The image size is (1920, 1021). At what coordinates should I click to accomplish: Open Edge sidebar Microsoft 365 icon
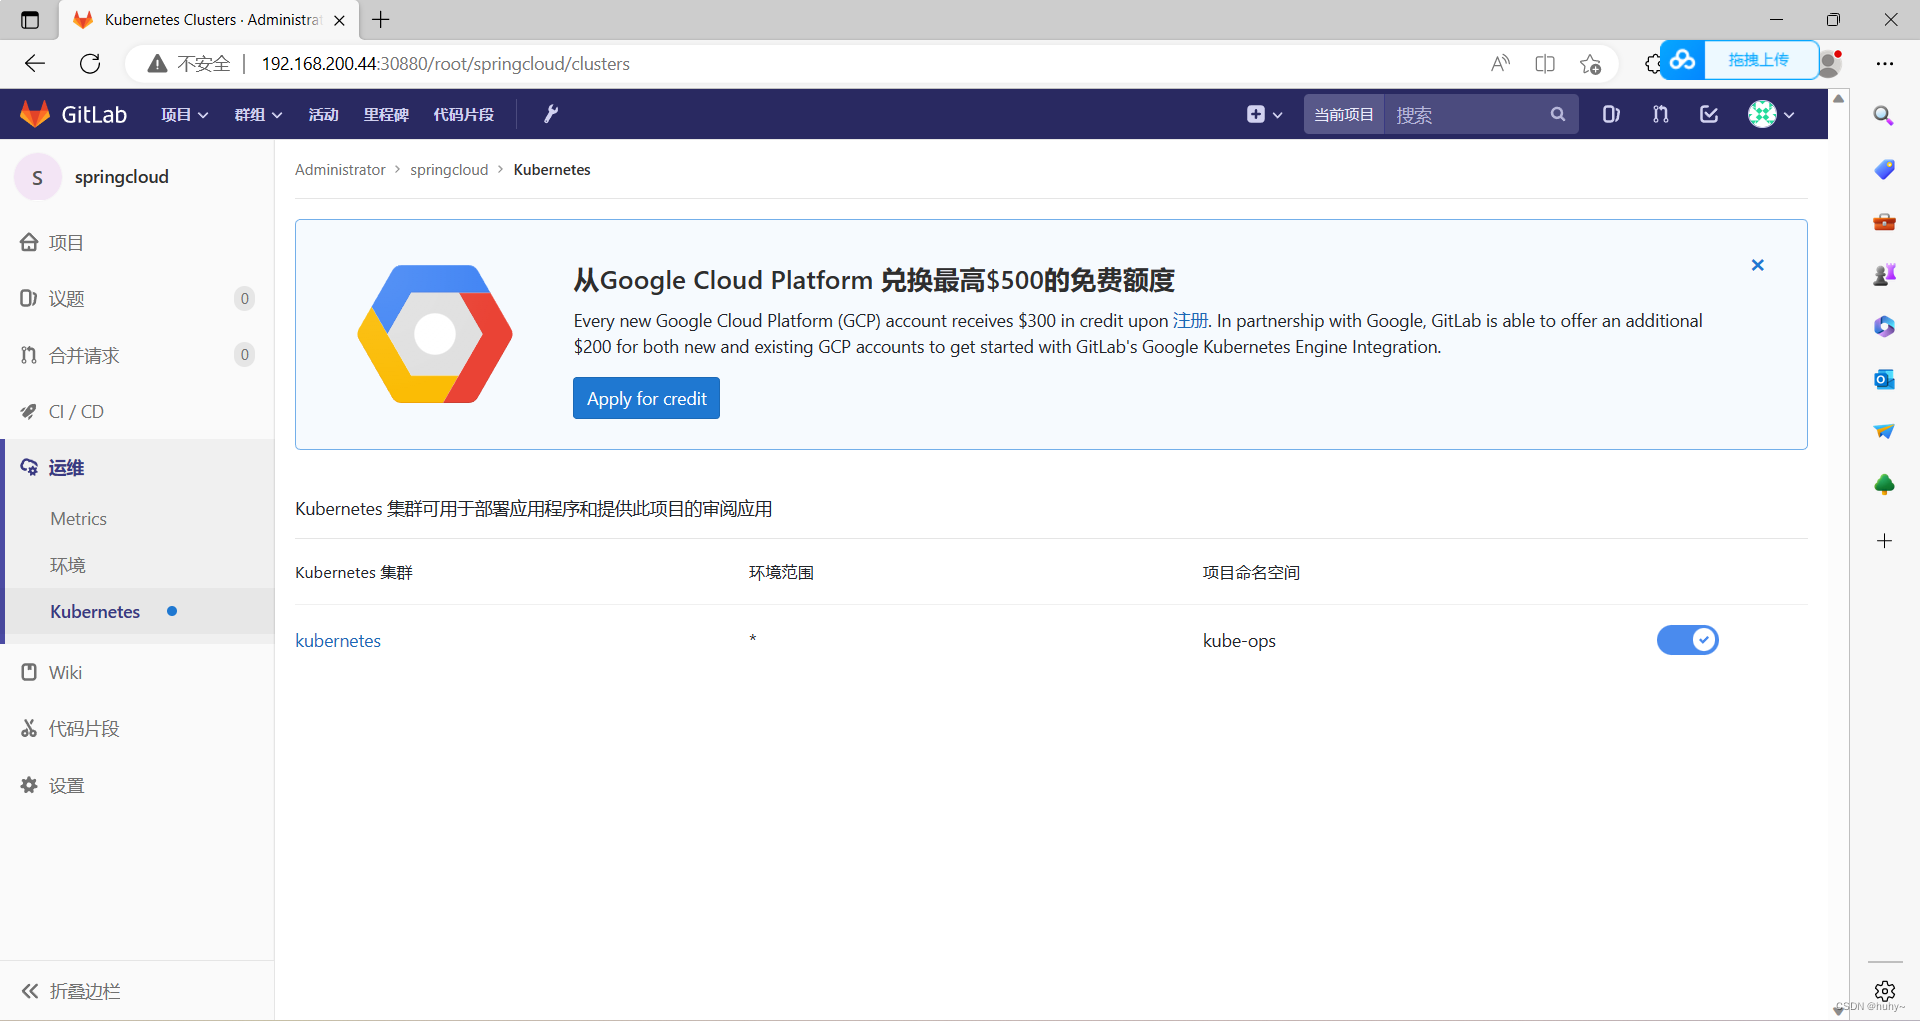coord(1884,326)
